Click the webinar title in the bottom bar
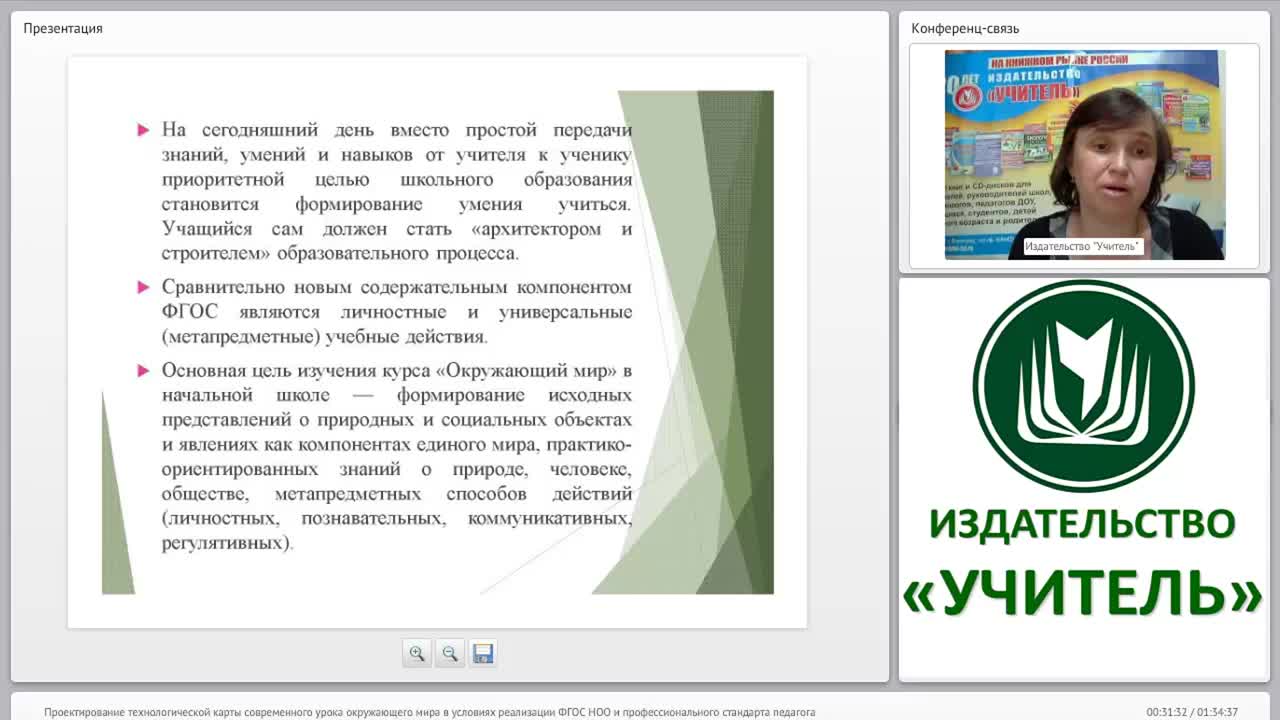This screenshot has height=720, width=1280. 430,712
